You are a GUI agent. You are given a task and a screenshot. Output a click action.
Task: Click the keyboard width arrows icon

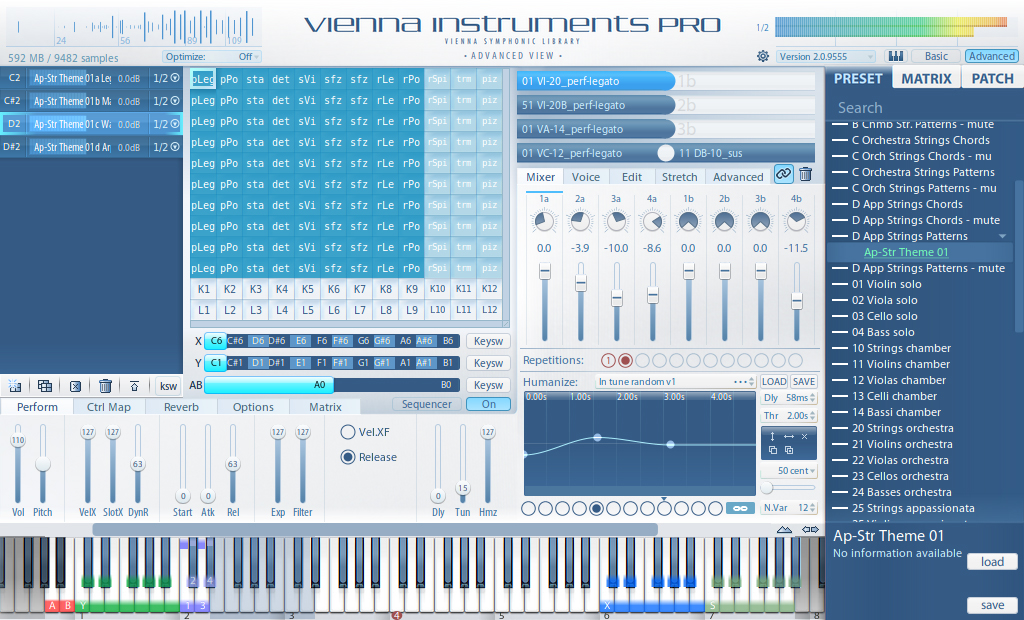click(x=810, y=529)
